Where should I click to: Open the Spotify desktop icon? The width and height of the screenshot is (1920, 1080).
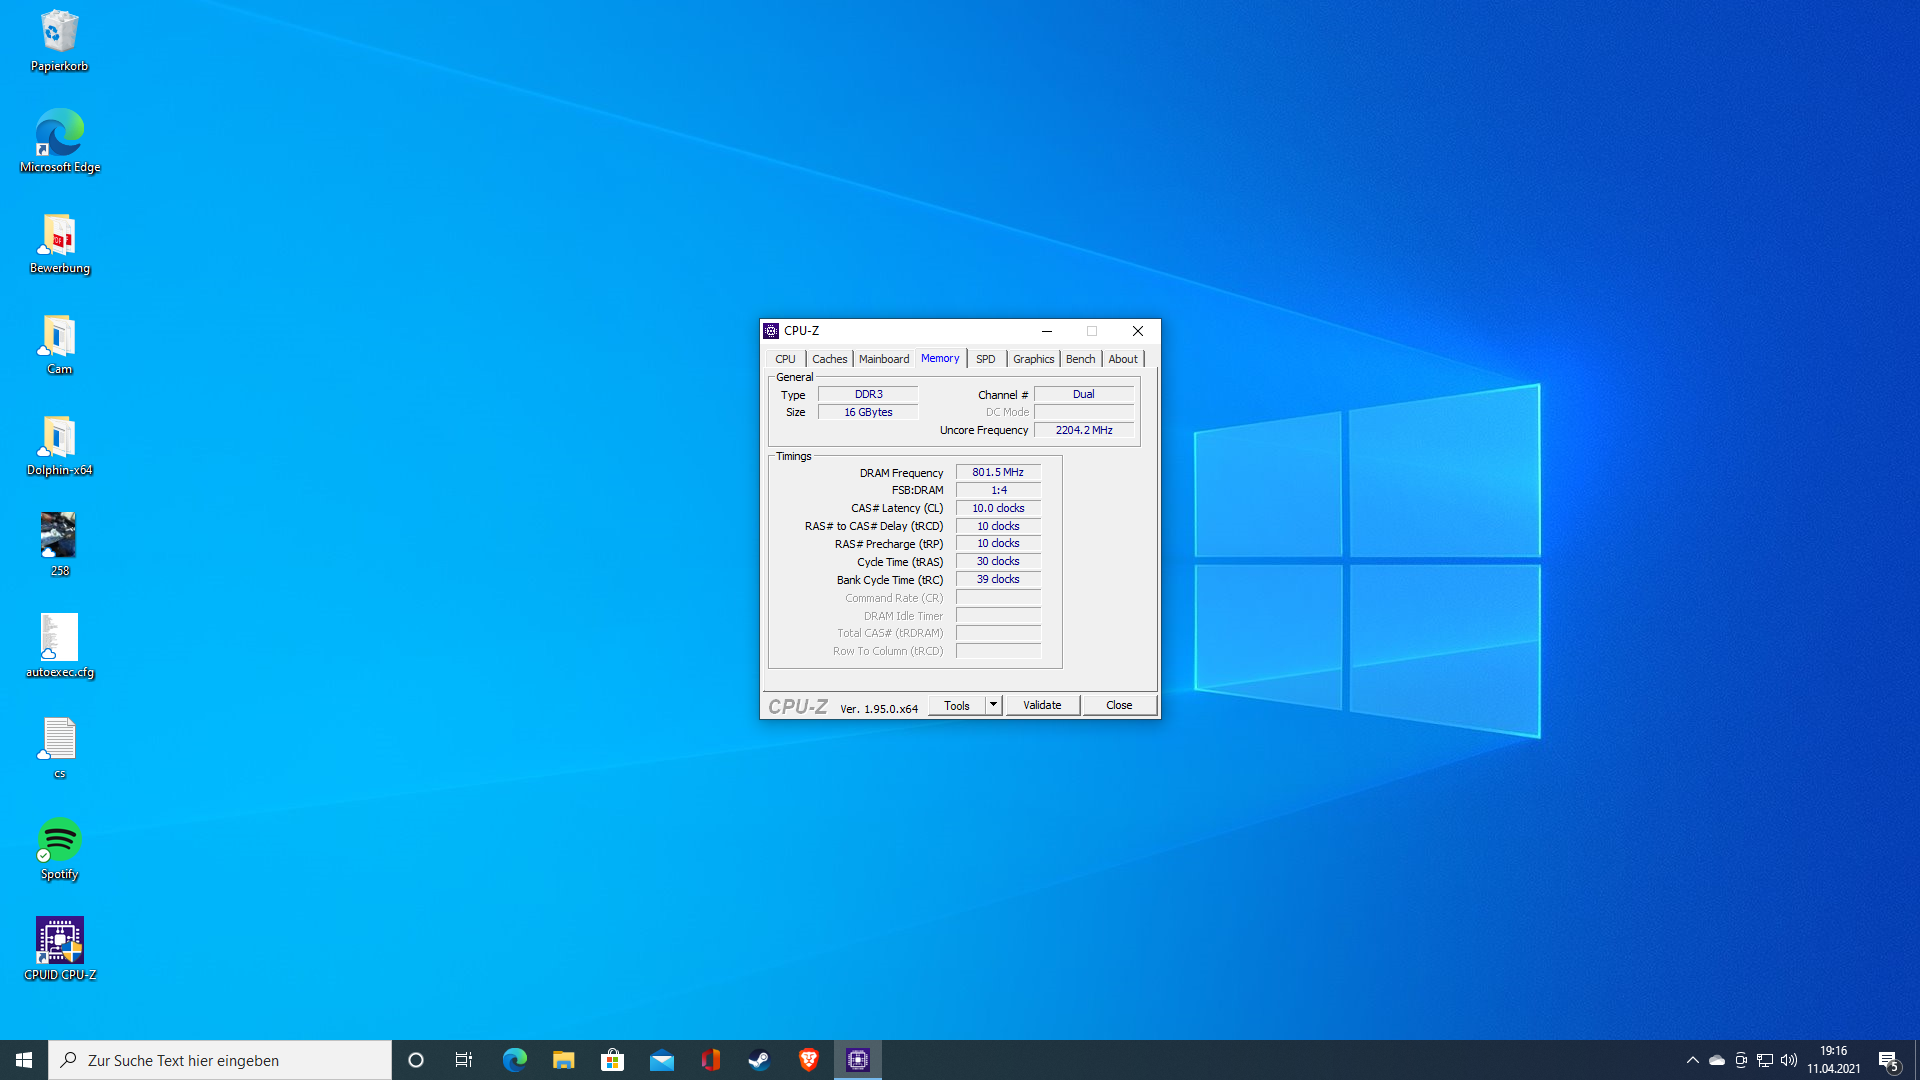tap(59, 841)
